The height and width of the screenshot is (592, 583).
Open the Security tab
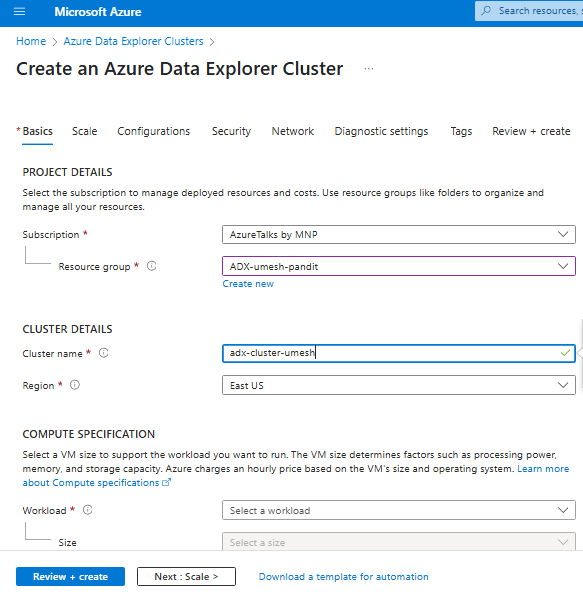click(x=231, y=131)
